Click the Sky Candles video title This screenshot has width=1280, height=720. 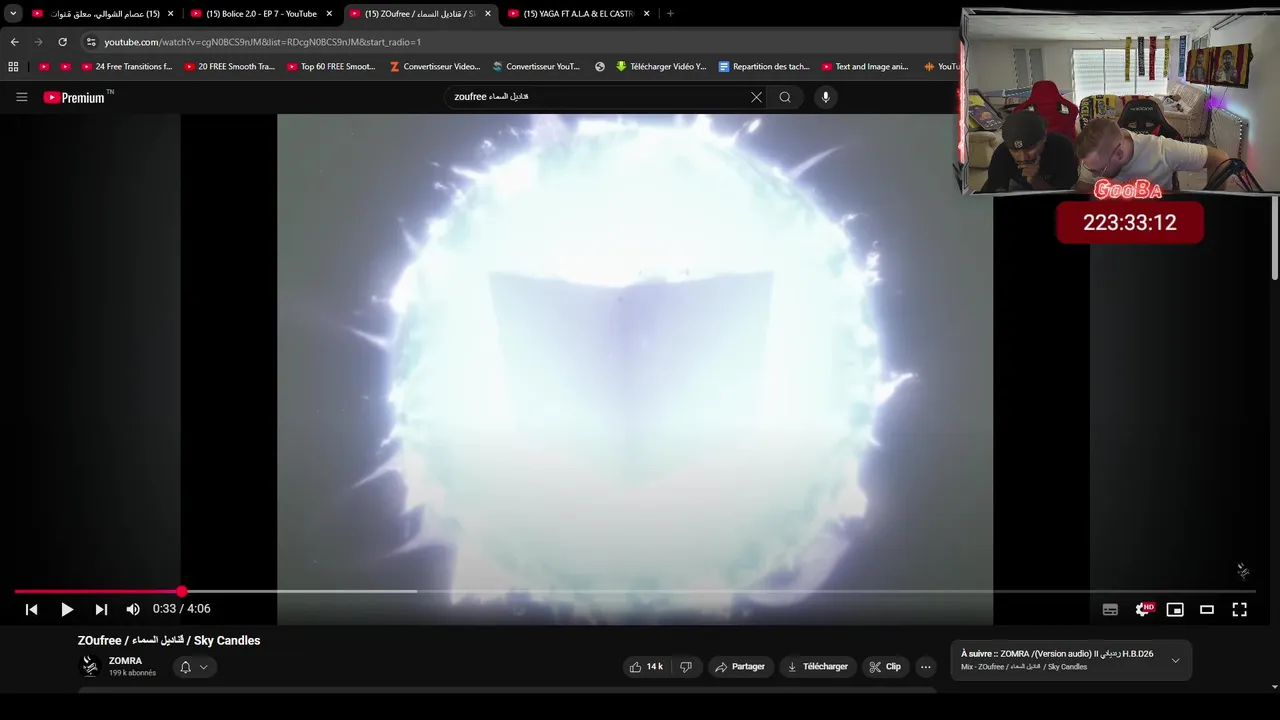(169, 641)
